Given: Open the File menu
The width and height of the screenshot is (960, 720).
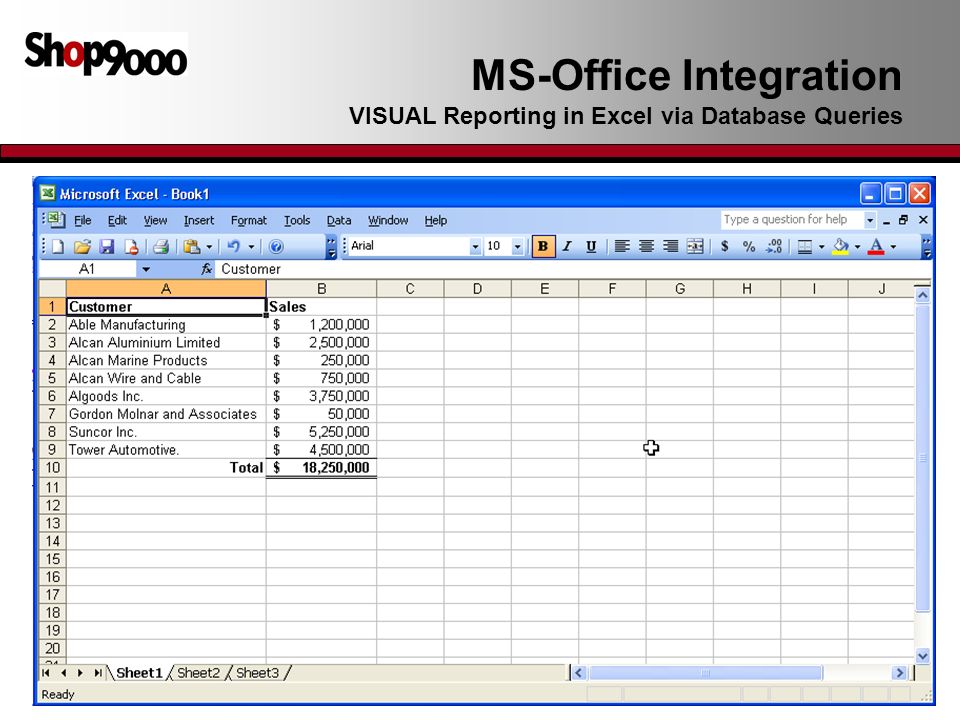Looking at the screenshot, I should (83, 220).
